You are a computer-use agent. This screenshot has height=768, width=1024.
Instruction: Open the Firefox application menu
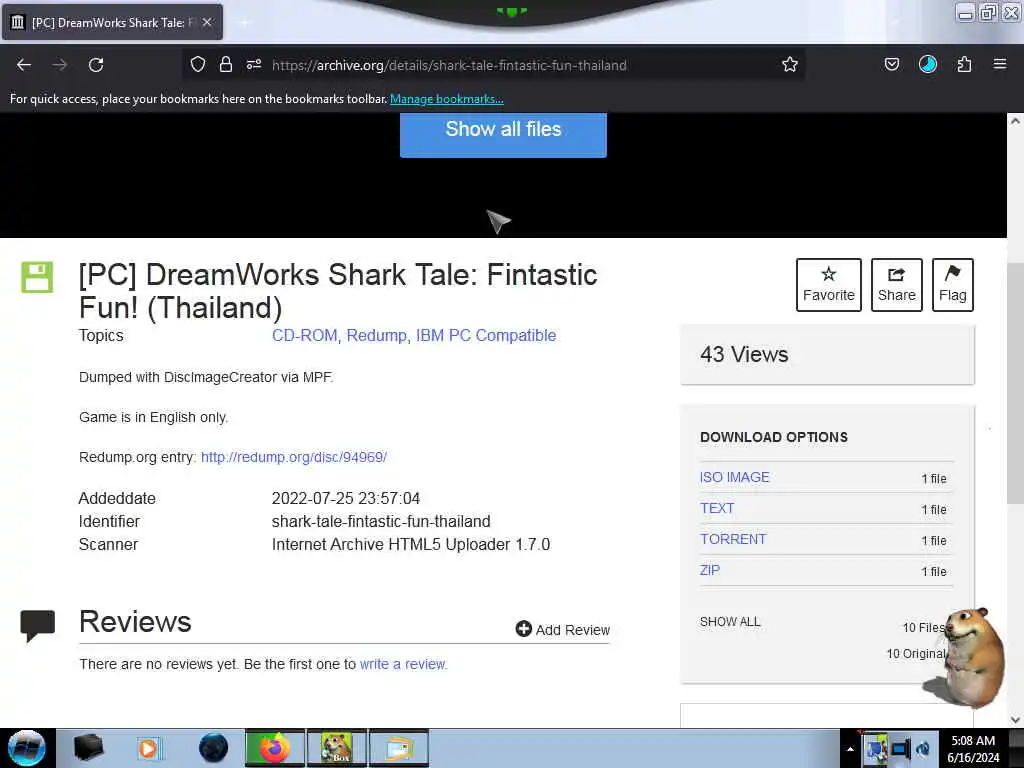(x=1000, y=64)
